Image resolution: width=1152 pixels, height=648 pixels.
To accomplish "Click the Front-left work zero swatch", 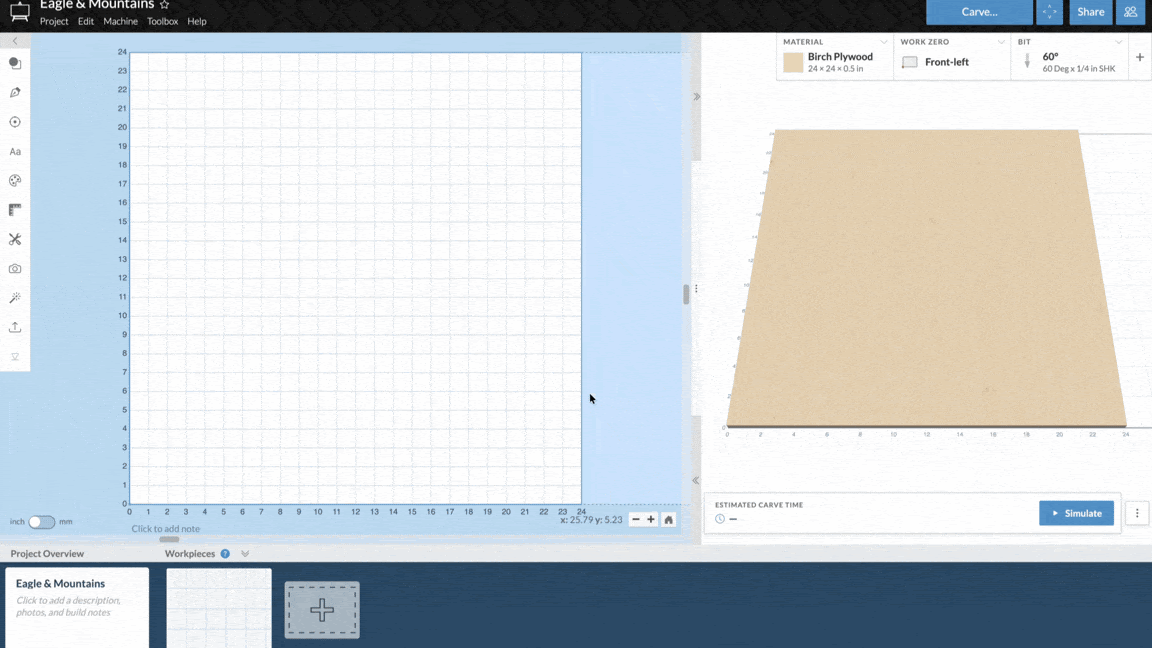I will [x=910, y=62].
